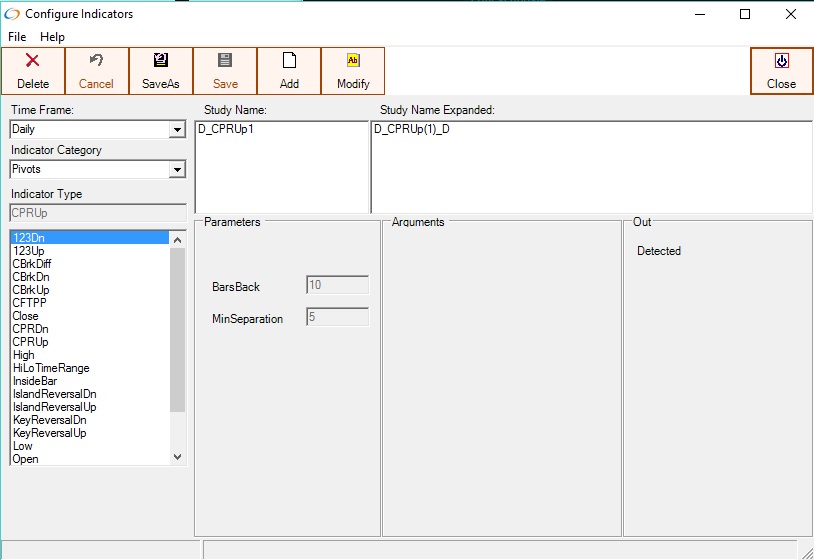Click the Modify toolbar icon
The image size is (814, 560).
353,61
